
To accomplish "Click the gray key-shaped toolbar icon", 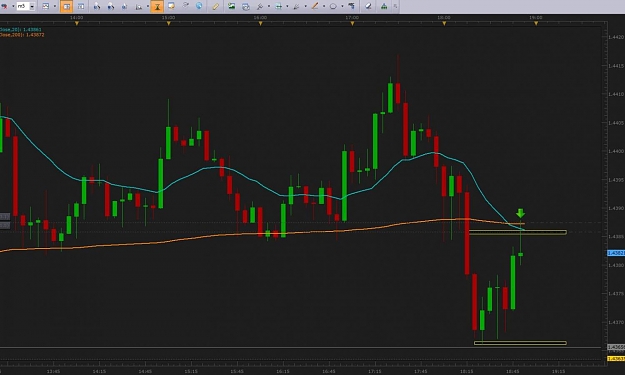I will pos(185,6).
